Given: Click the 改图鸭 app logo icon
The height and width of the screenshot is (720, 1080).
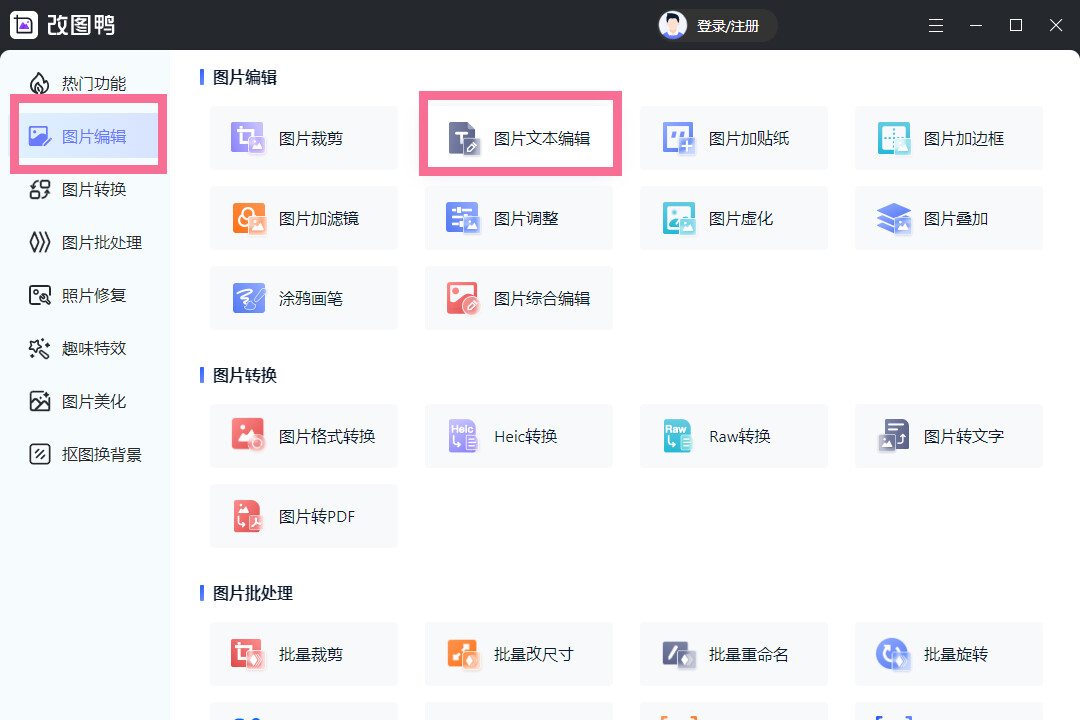Looking at the screenshot, I should click(24, 25).
